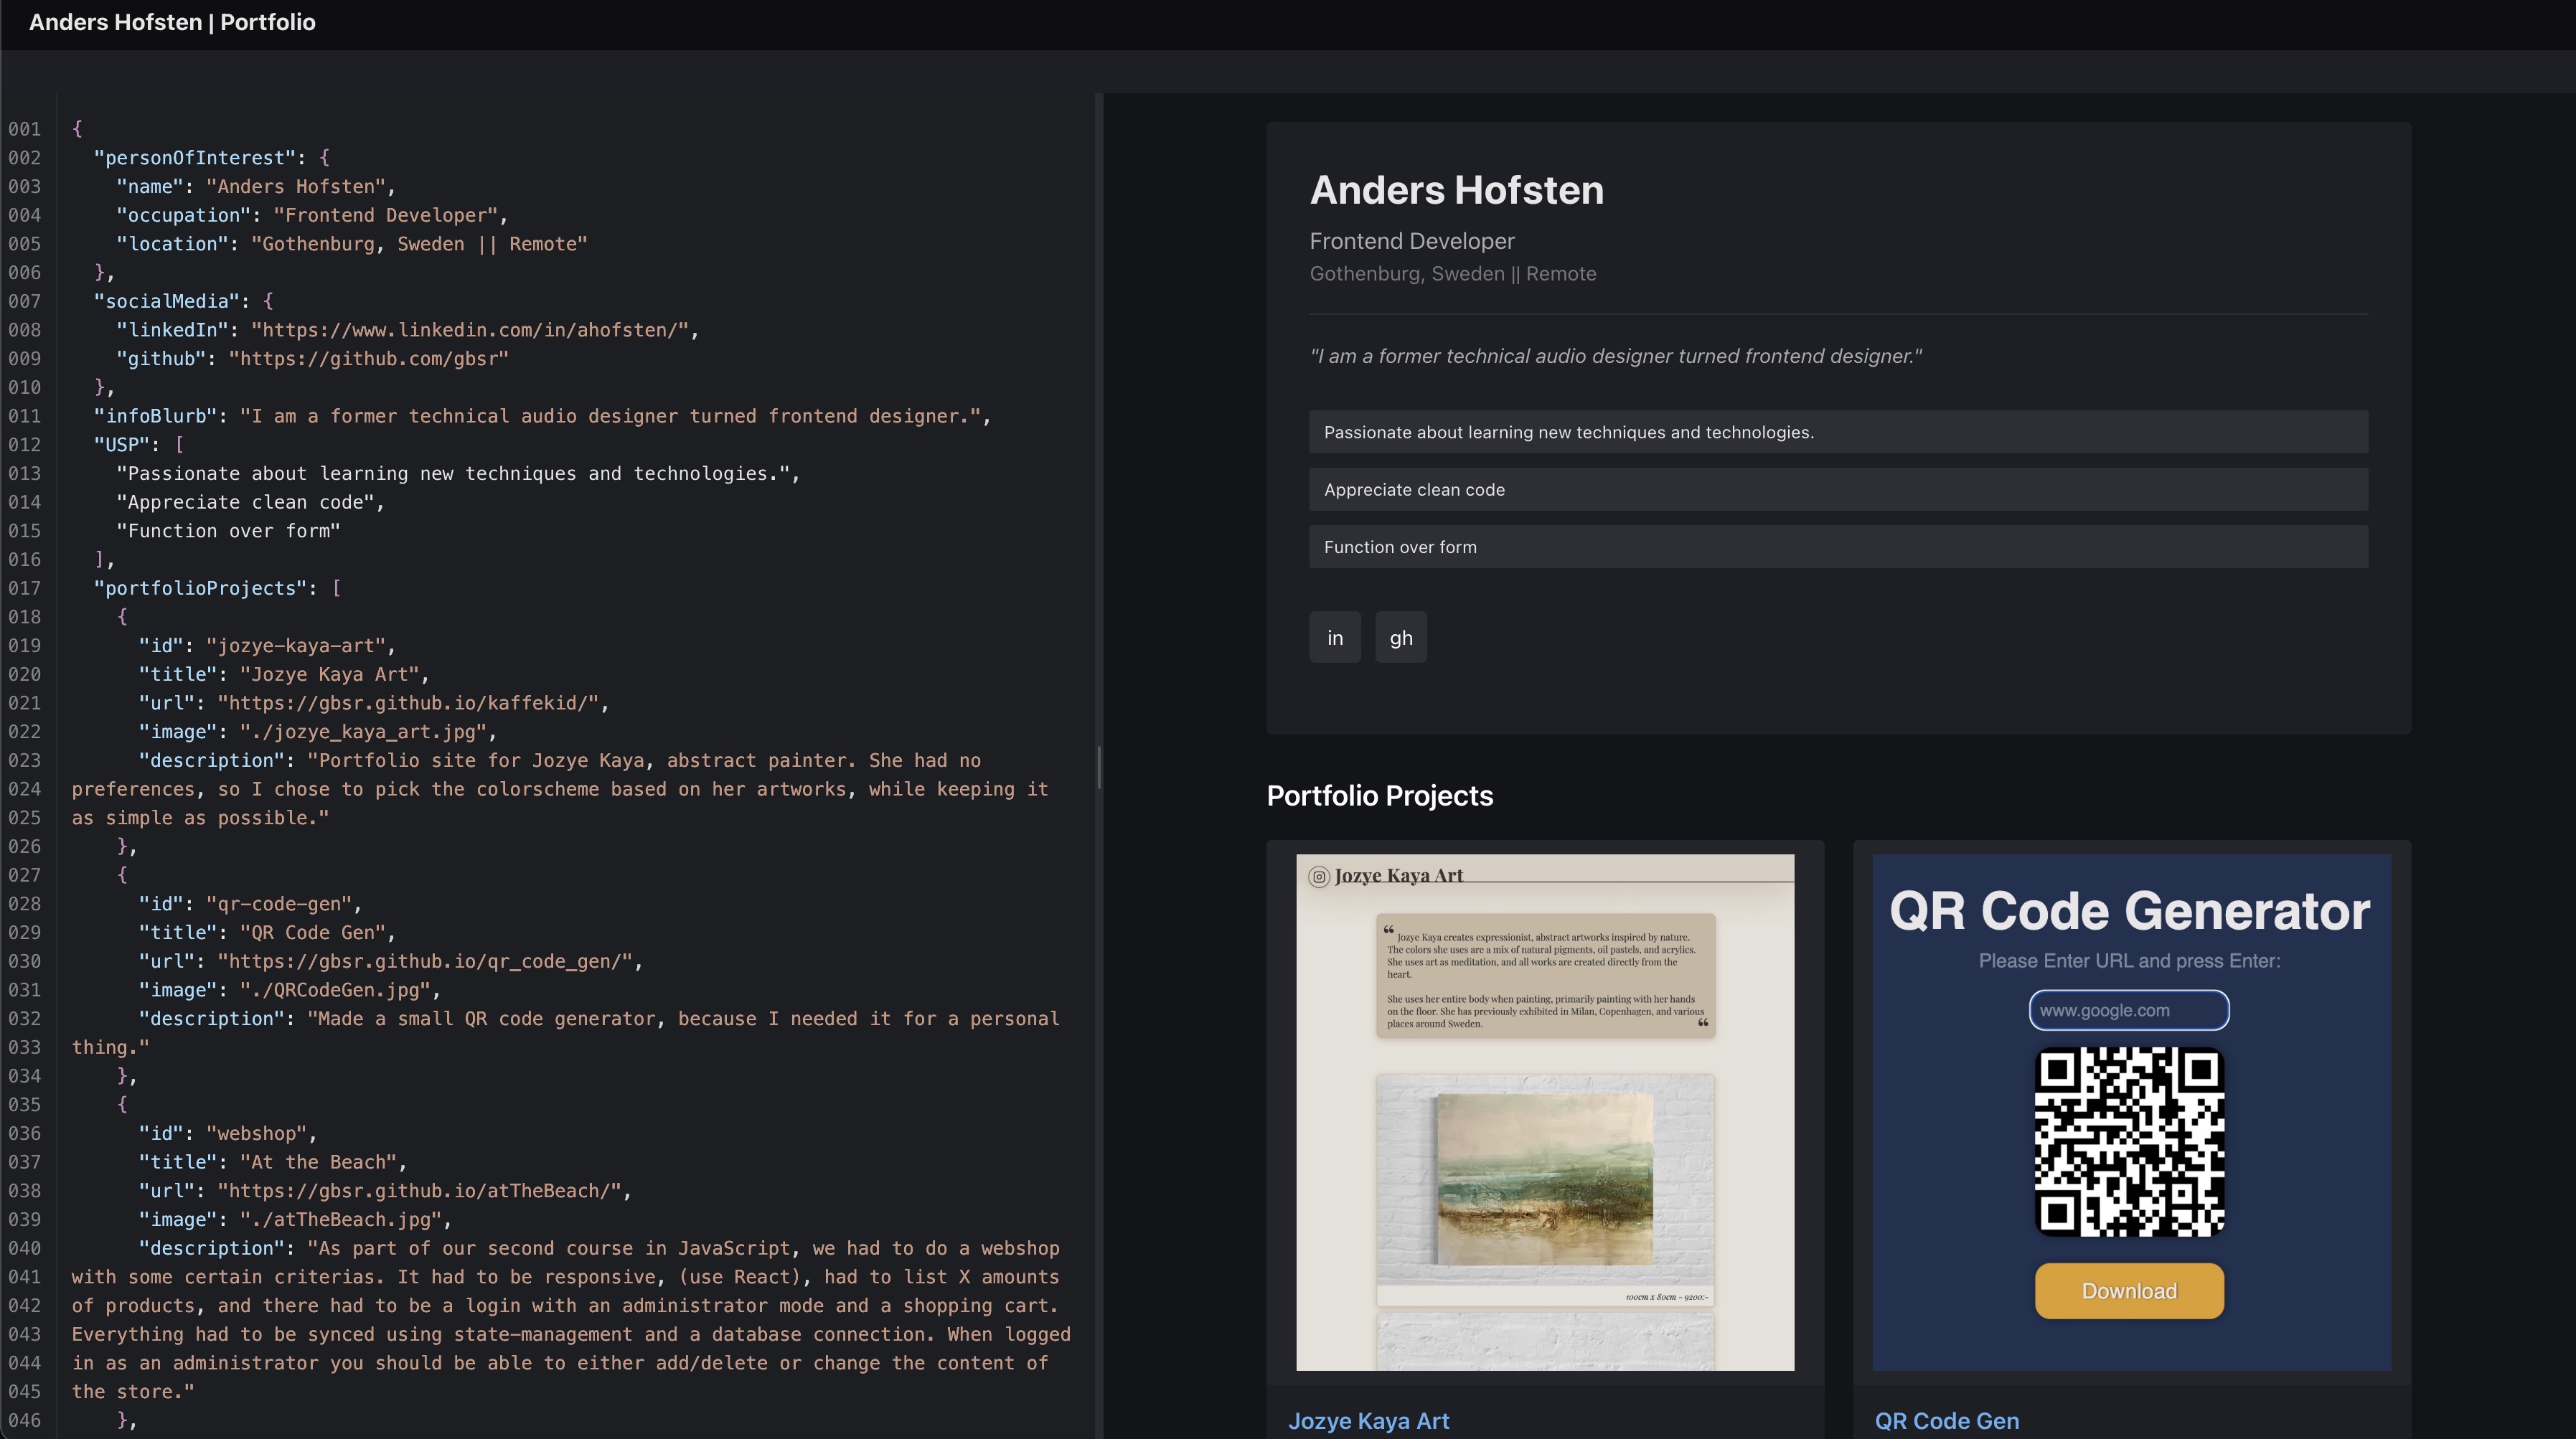Click "title": "QR Code Gen" code line

coord(267,933)
